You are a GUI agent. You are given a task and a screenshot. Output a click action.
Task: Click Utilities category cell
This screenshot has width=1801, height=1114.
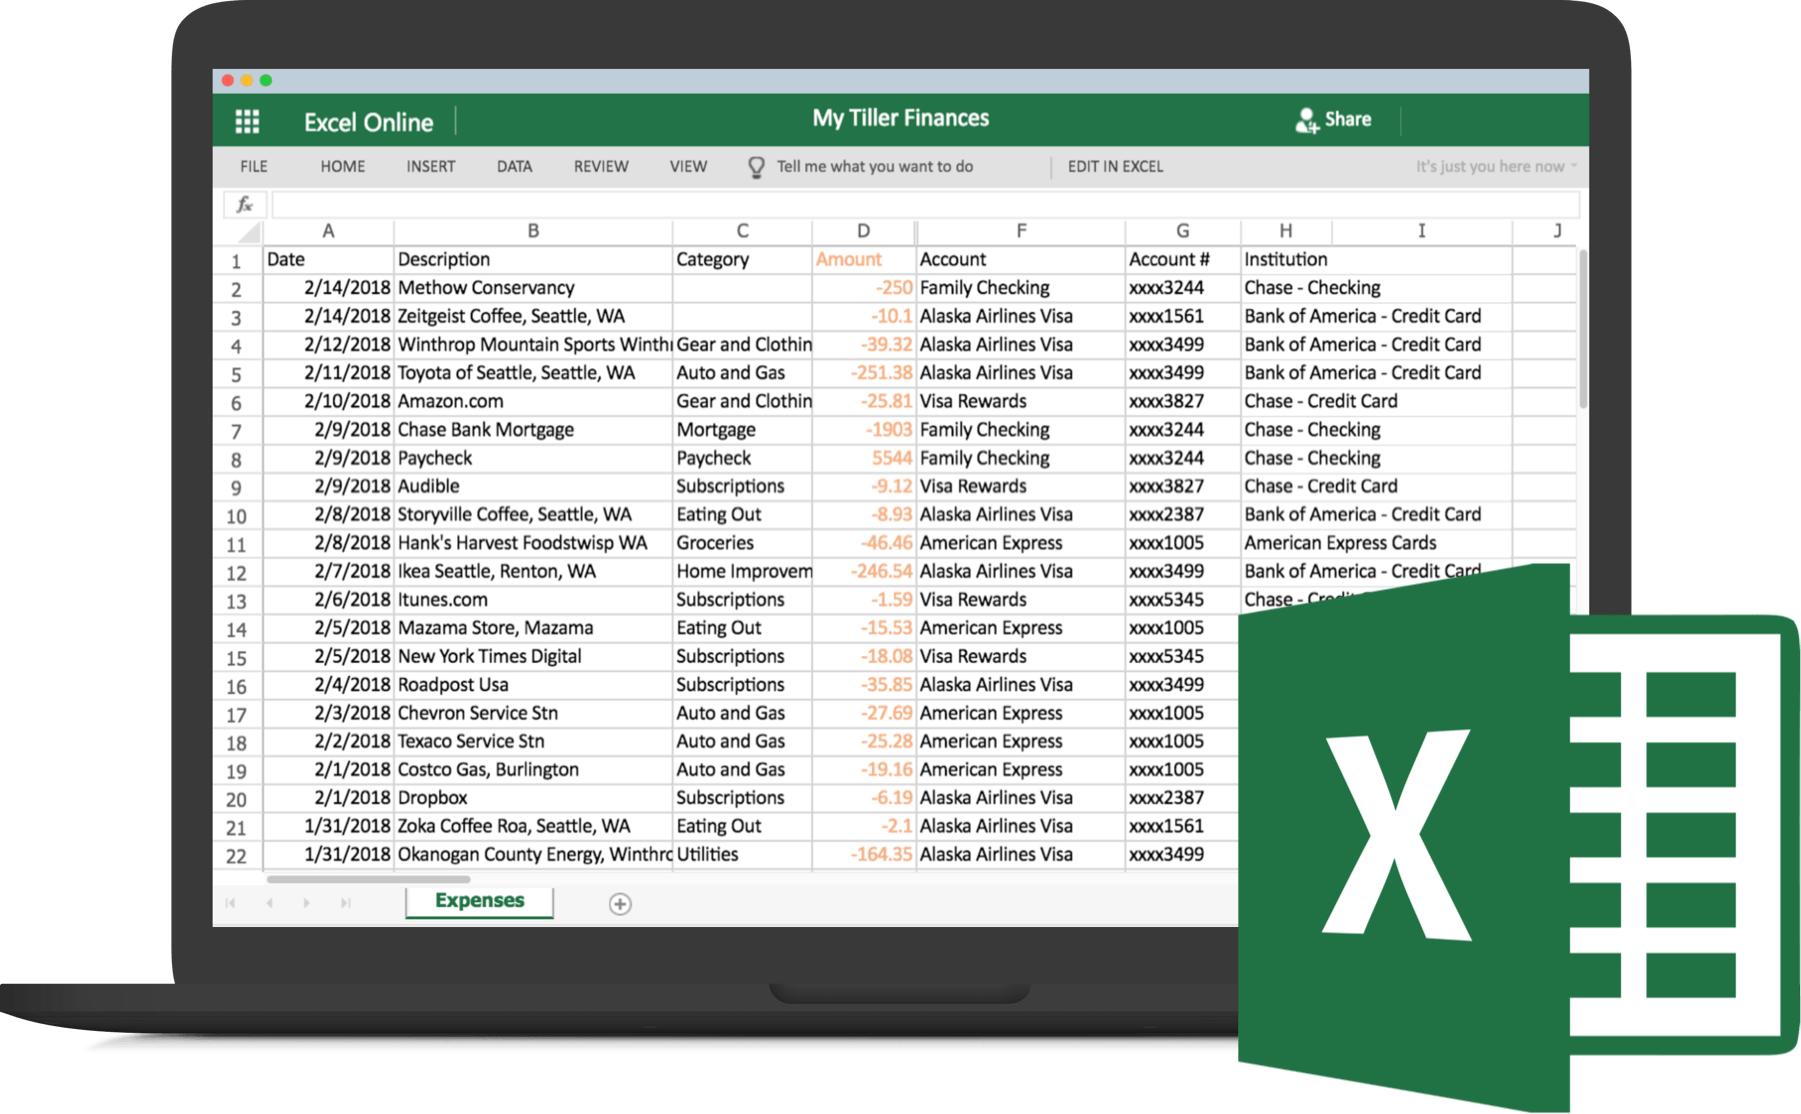(742, 855)
